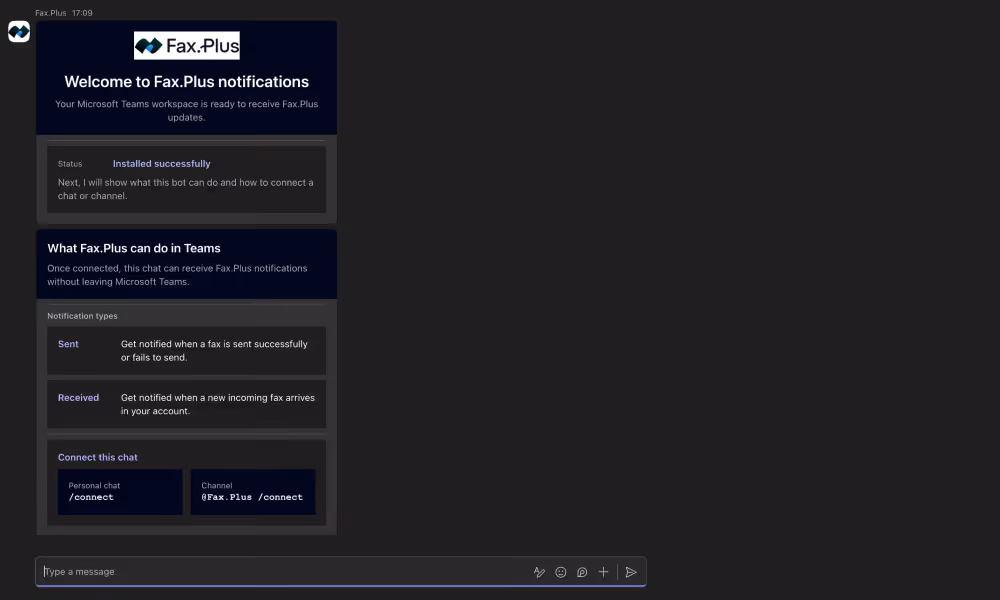
Task: Open the emoji picker icon
Action: pos(561,572)
